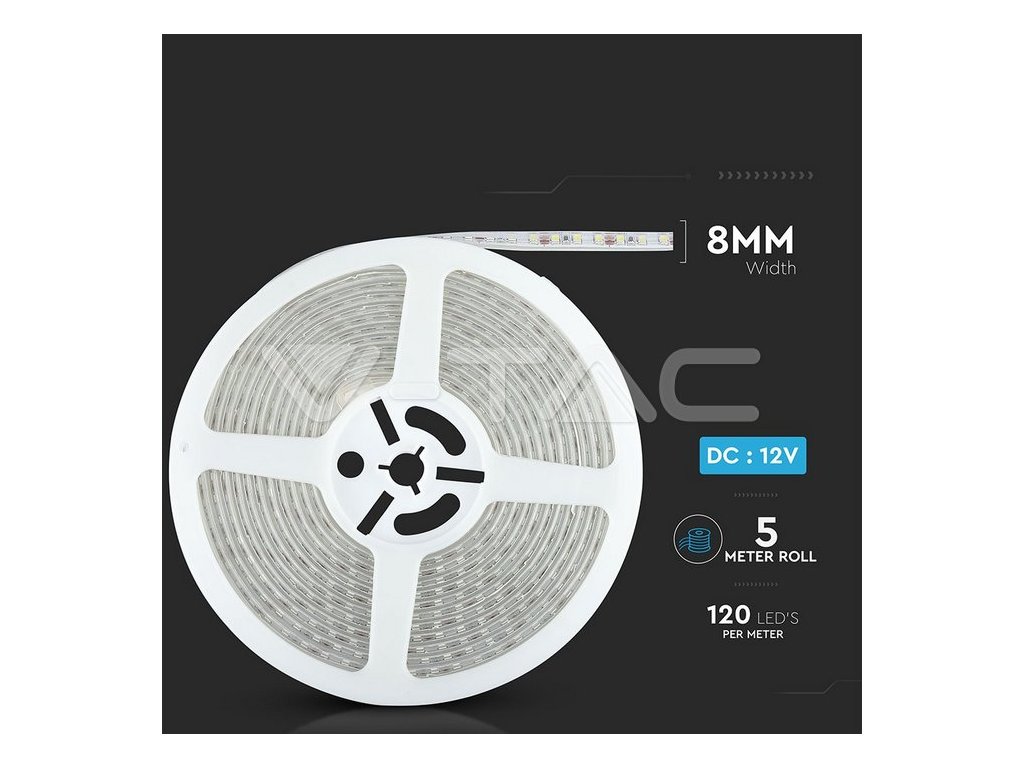The image size is (1024, 768).
Task: Click the large number 5 text
Action: [766, 531]
